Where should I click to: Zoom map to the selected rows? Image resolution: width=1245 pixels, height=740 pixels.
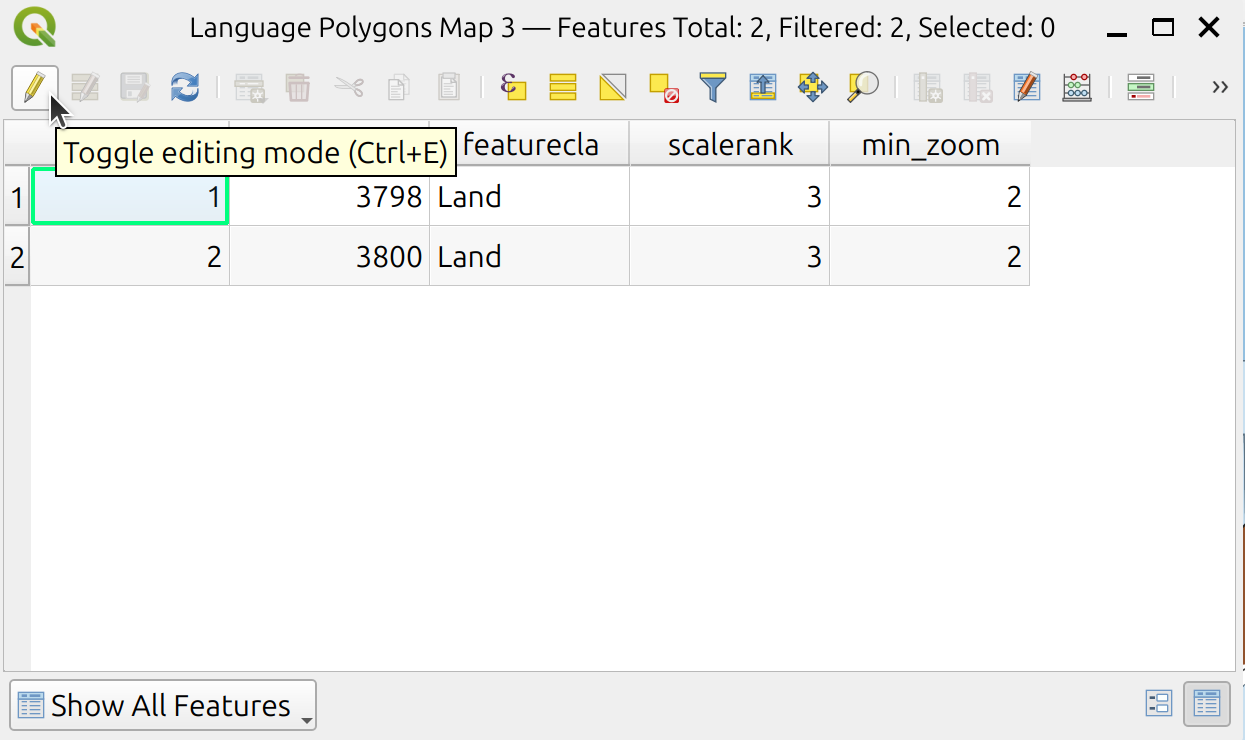coord(861,87)
